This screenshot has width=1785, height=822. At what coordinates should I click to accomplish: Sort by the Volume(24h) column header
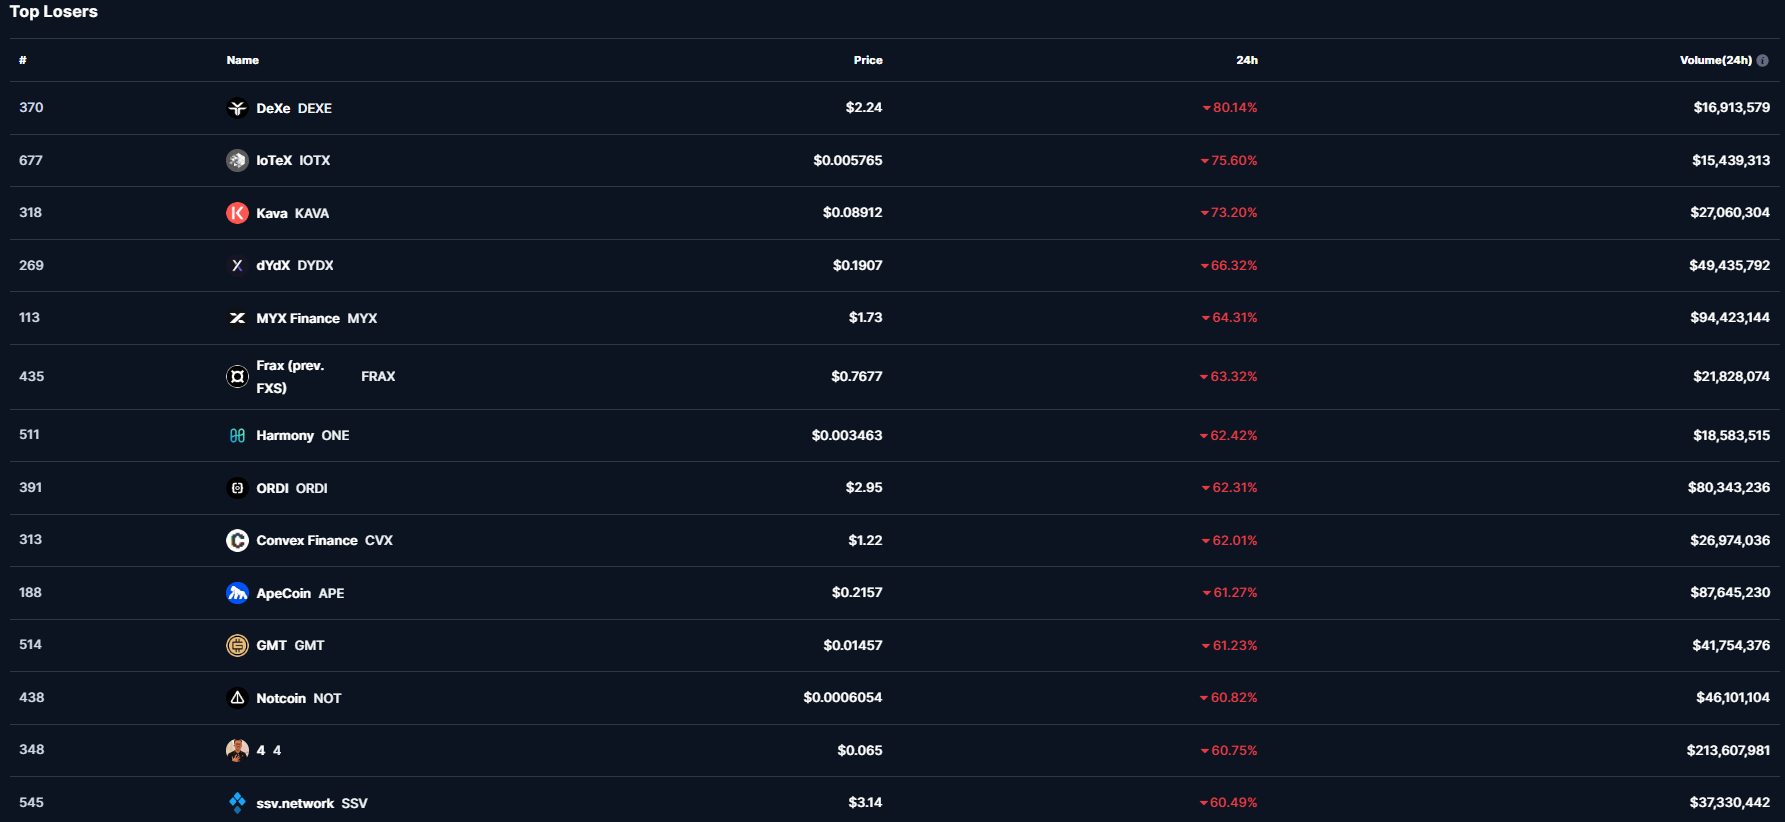tap(1715, 60)
